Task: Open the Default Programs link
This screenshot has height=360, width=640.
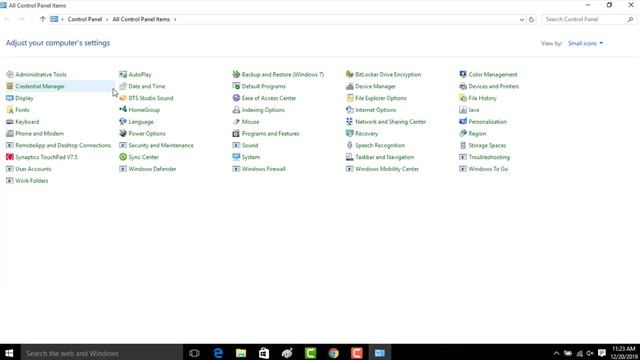Action: pos(264,86)
